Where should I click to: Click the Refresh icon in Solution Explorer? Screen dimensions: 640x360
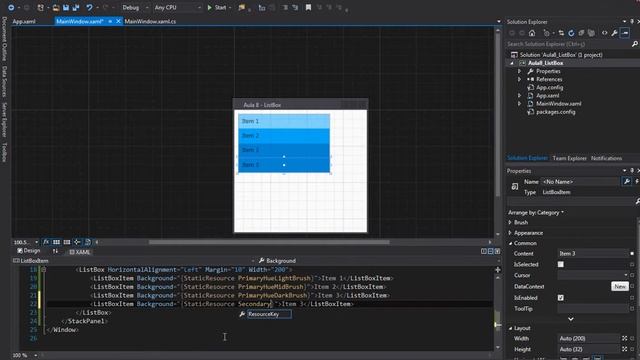click(571, 33)
